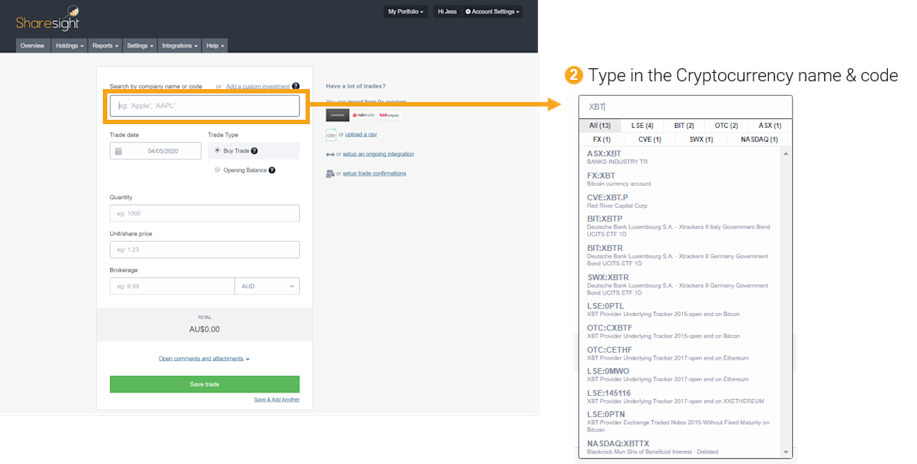Click setup an ongoing integration link
This screenshot has width=917, height=464.
click(378, 154)
